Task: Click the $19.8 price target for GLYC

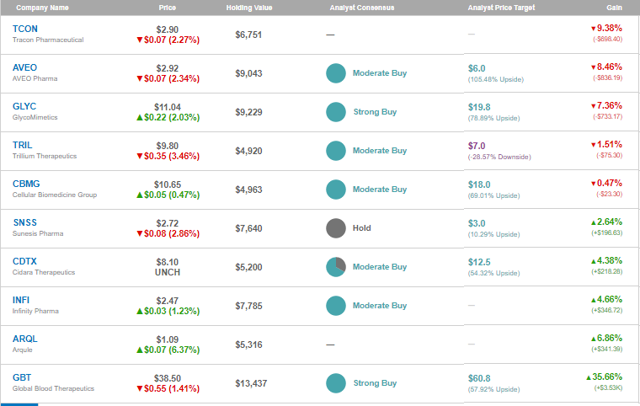Action: [479, 107]
